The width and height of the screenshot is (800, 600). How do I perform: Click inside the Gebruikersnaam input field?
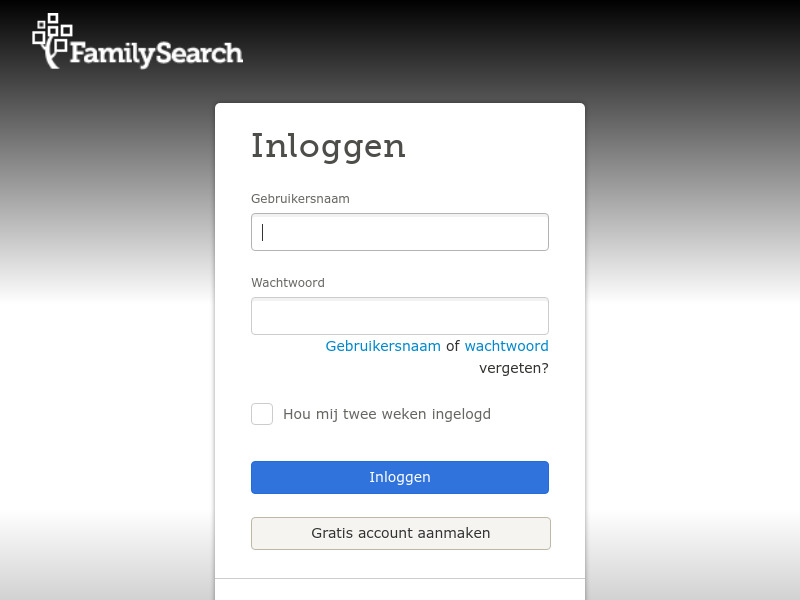coord(400,231)
